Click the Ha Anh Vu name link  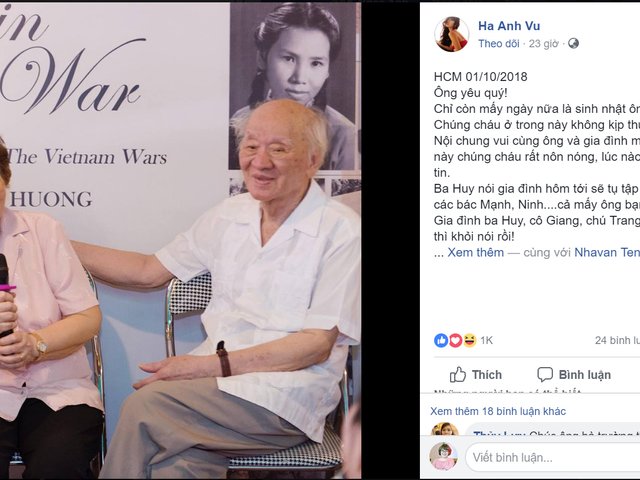509,26
